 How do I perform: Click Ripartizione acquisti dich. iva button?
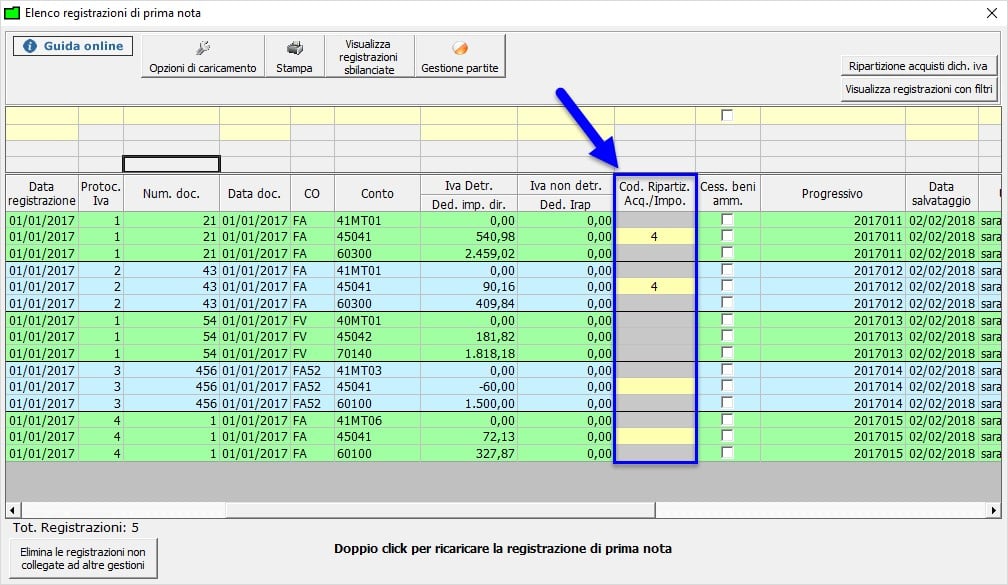click(x=918, y=66)
